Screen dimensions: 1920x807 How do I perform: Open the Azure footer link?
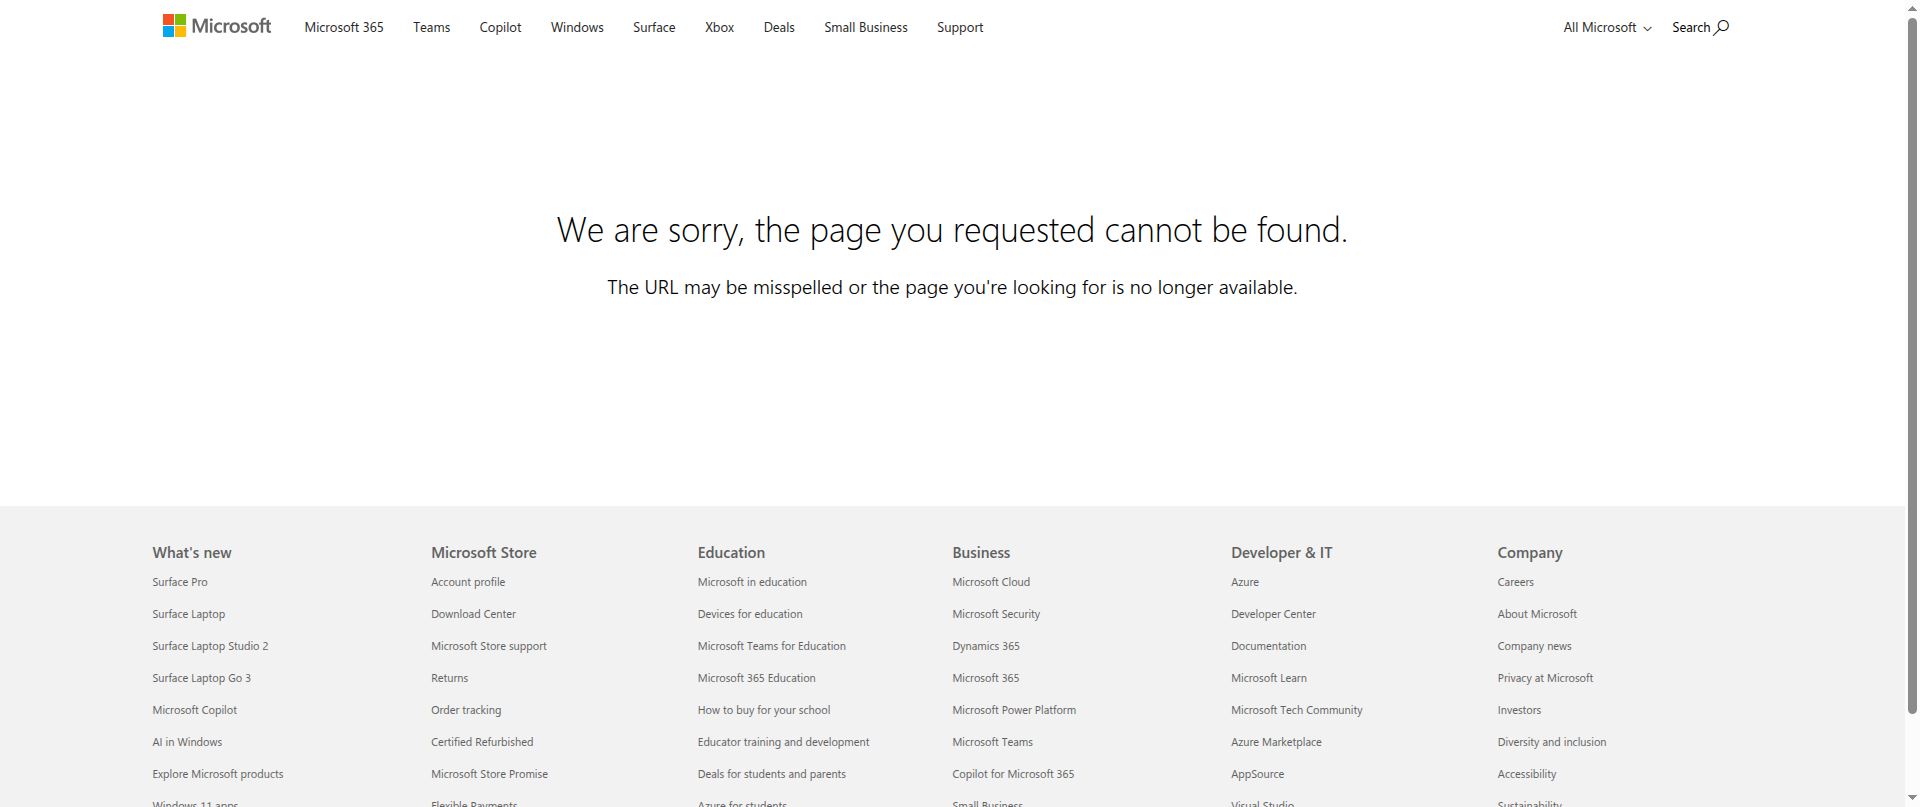tap(1245, 582)
